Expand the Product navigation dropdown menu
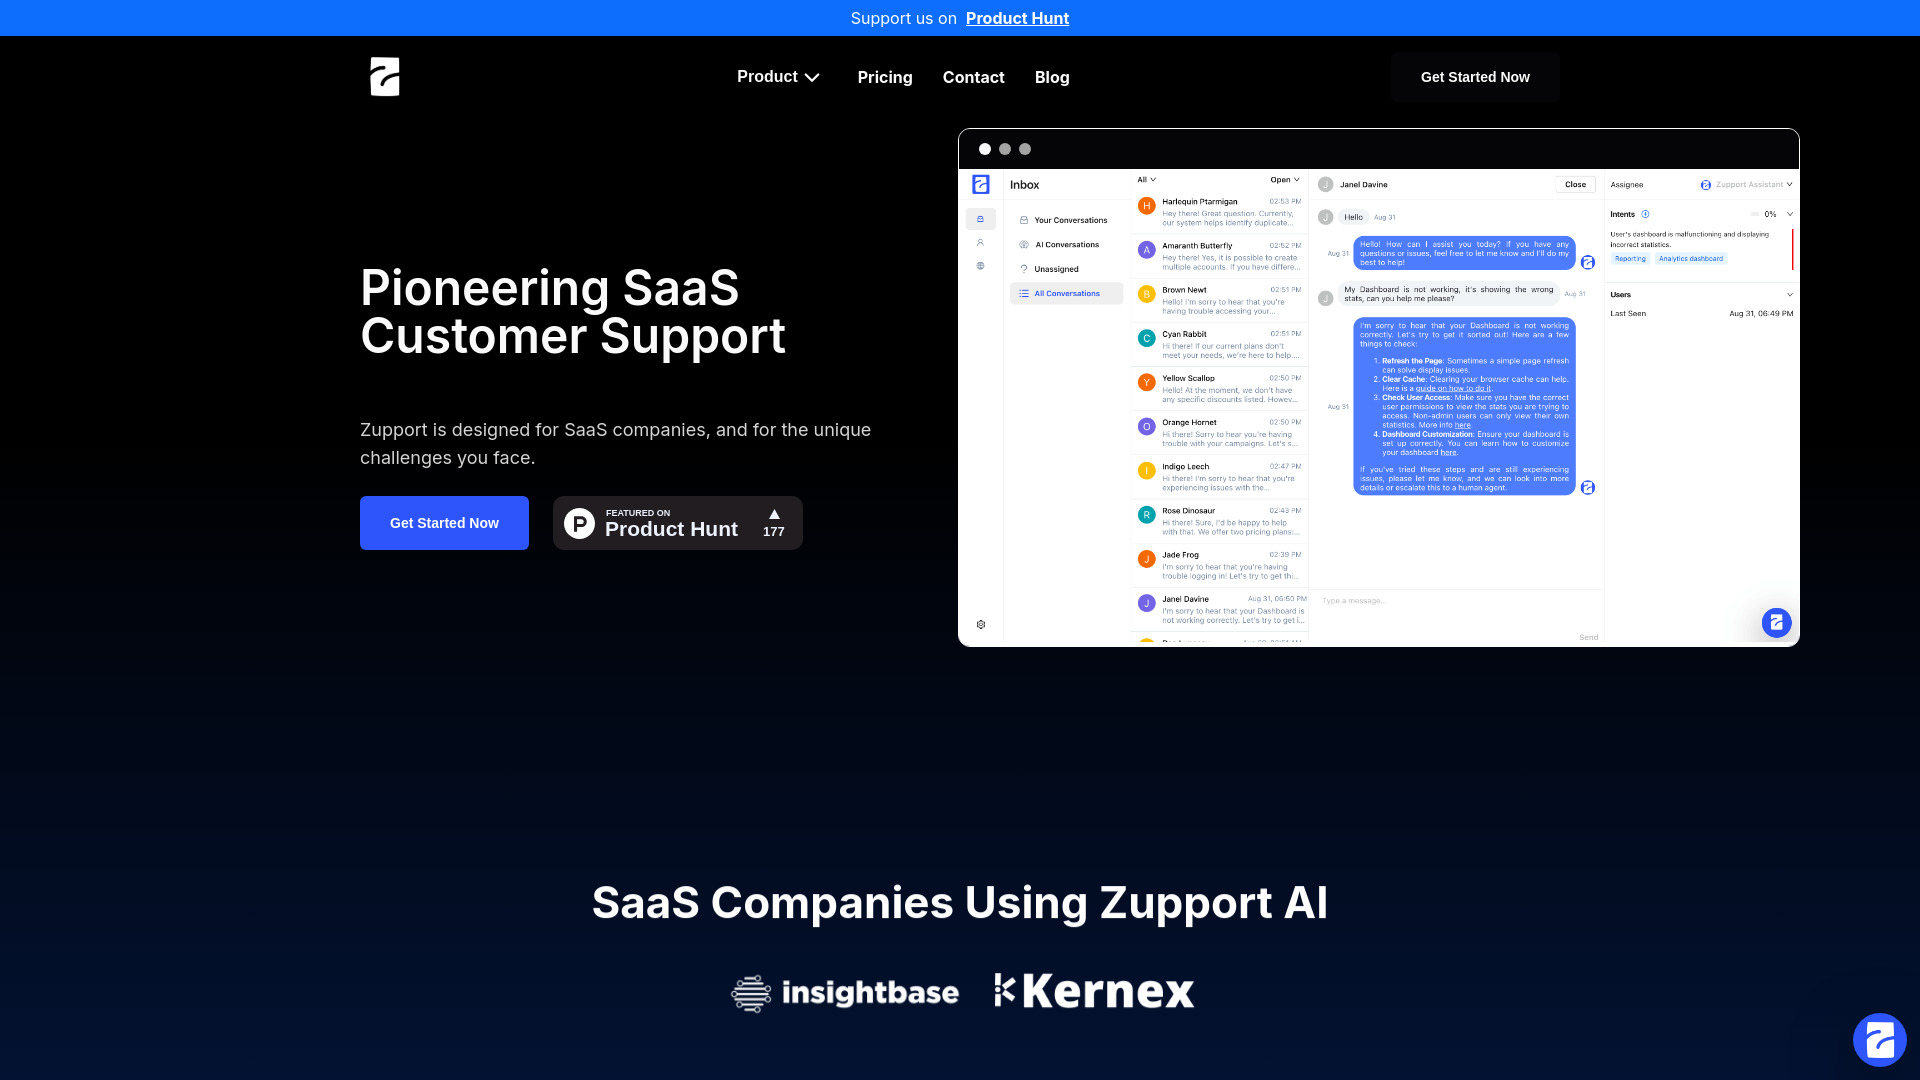Viewport: 1920px width, 1080px height. click(779, 76)
